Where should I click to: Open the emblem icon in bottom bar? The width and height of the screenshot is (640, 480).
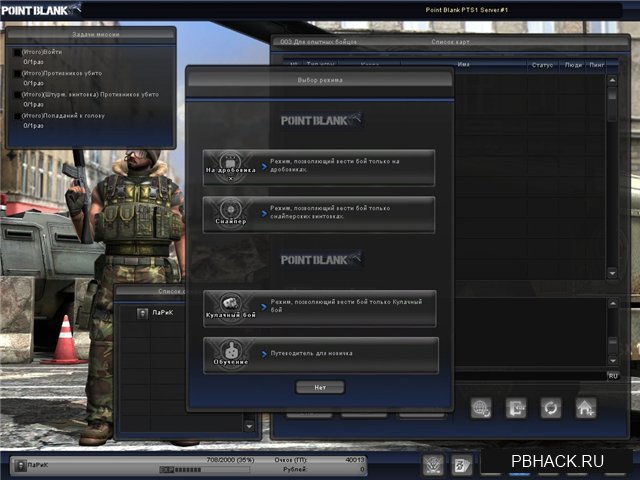433,465
